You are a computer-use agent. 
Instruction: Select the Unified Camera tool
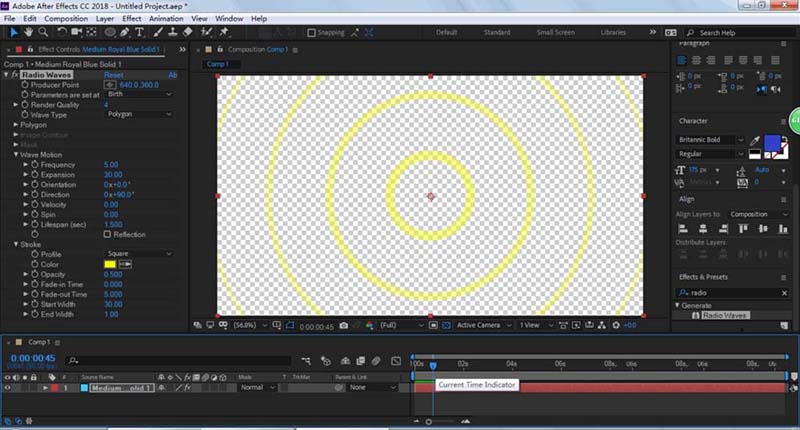77,32
